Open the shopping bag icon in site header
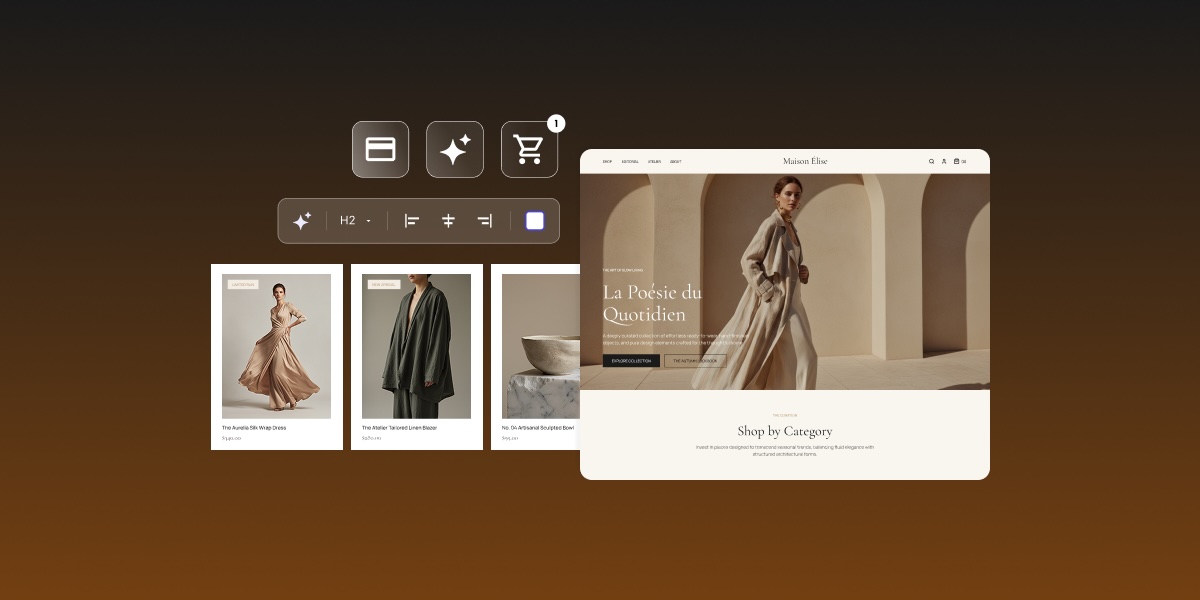The width and height of the screenshot is (1200, 600). pos(957,161)
